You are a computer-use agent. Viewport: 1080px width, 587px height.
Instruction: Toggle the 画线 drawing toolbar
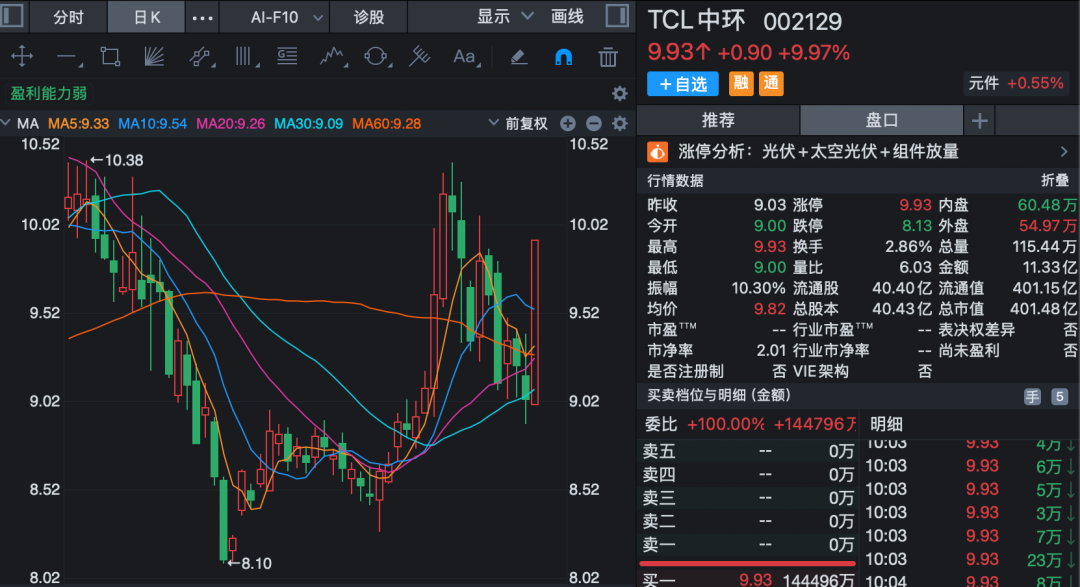pos(567,17)
